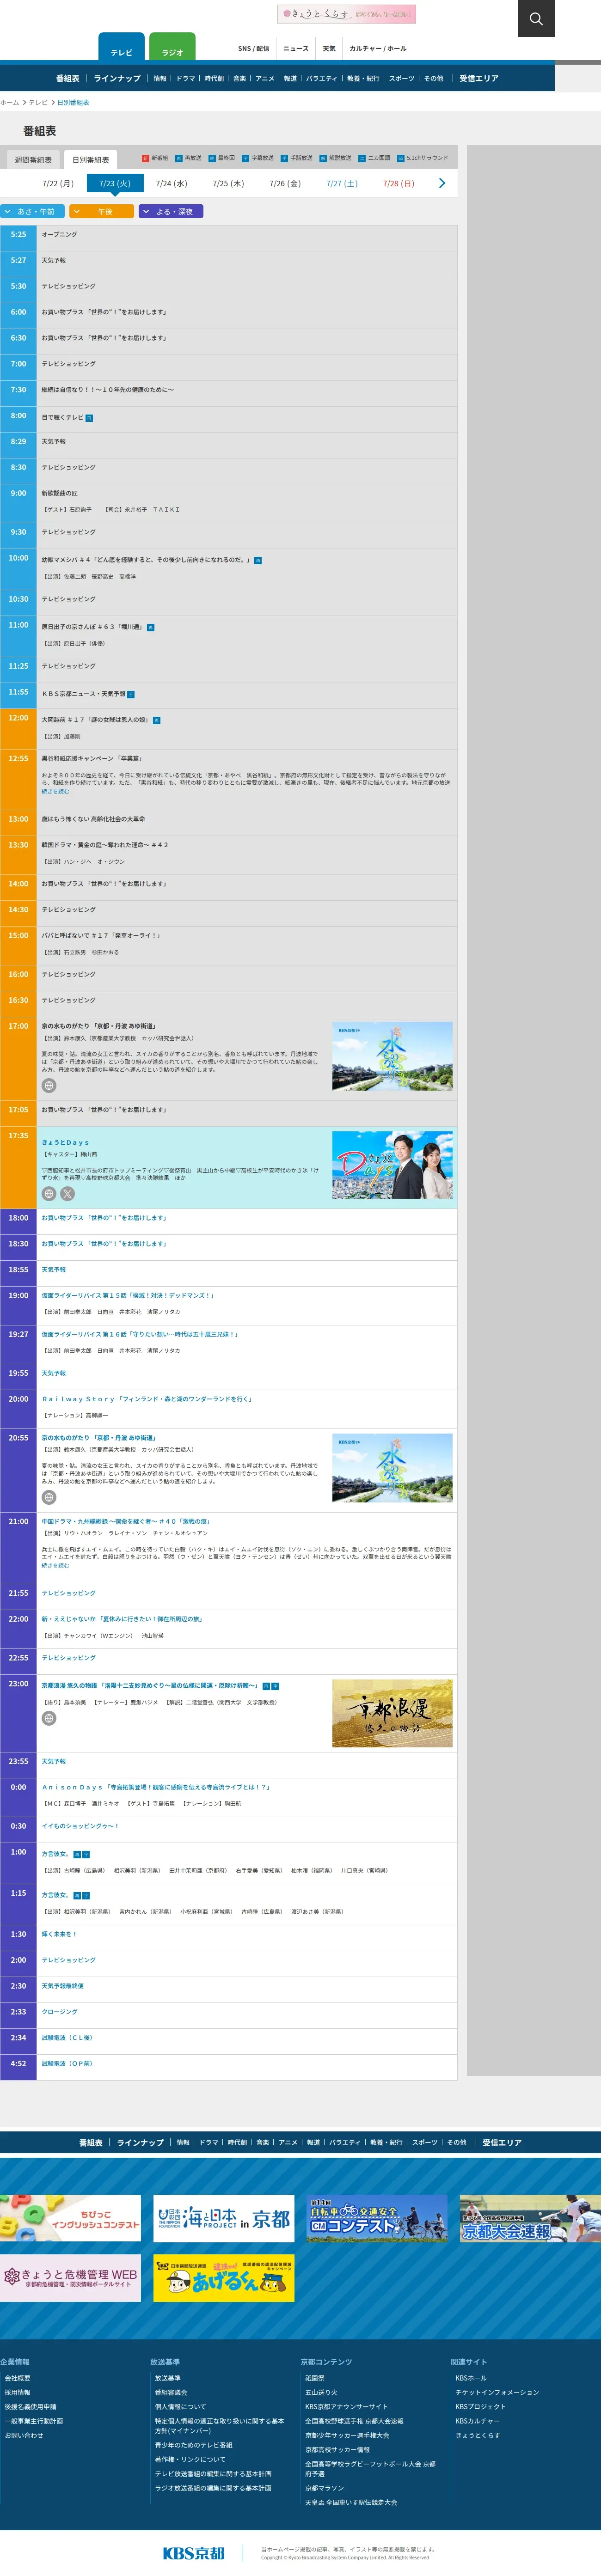The image size is (601, 2576).
Task: Open website icon for 京都浪漫 program
Action: pyautogui.click(x=48, y=1718)
